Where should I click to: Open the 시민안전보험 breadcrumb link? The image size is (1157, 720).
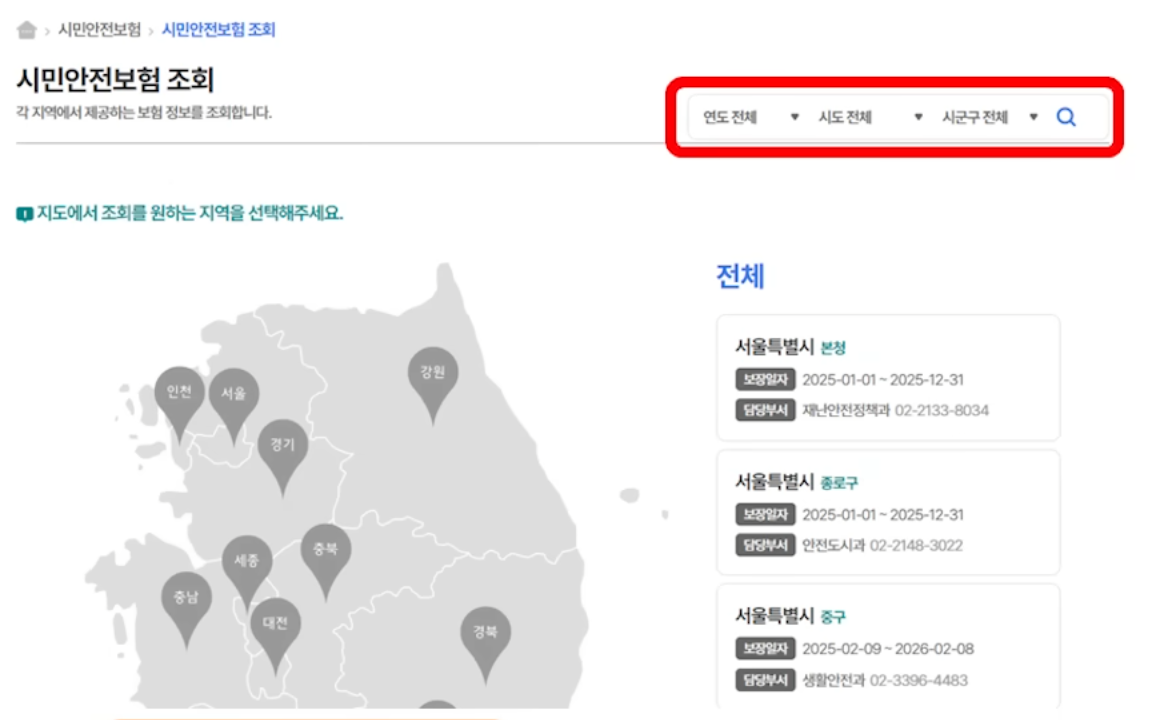[100, 30]
